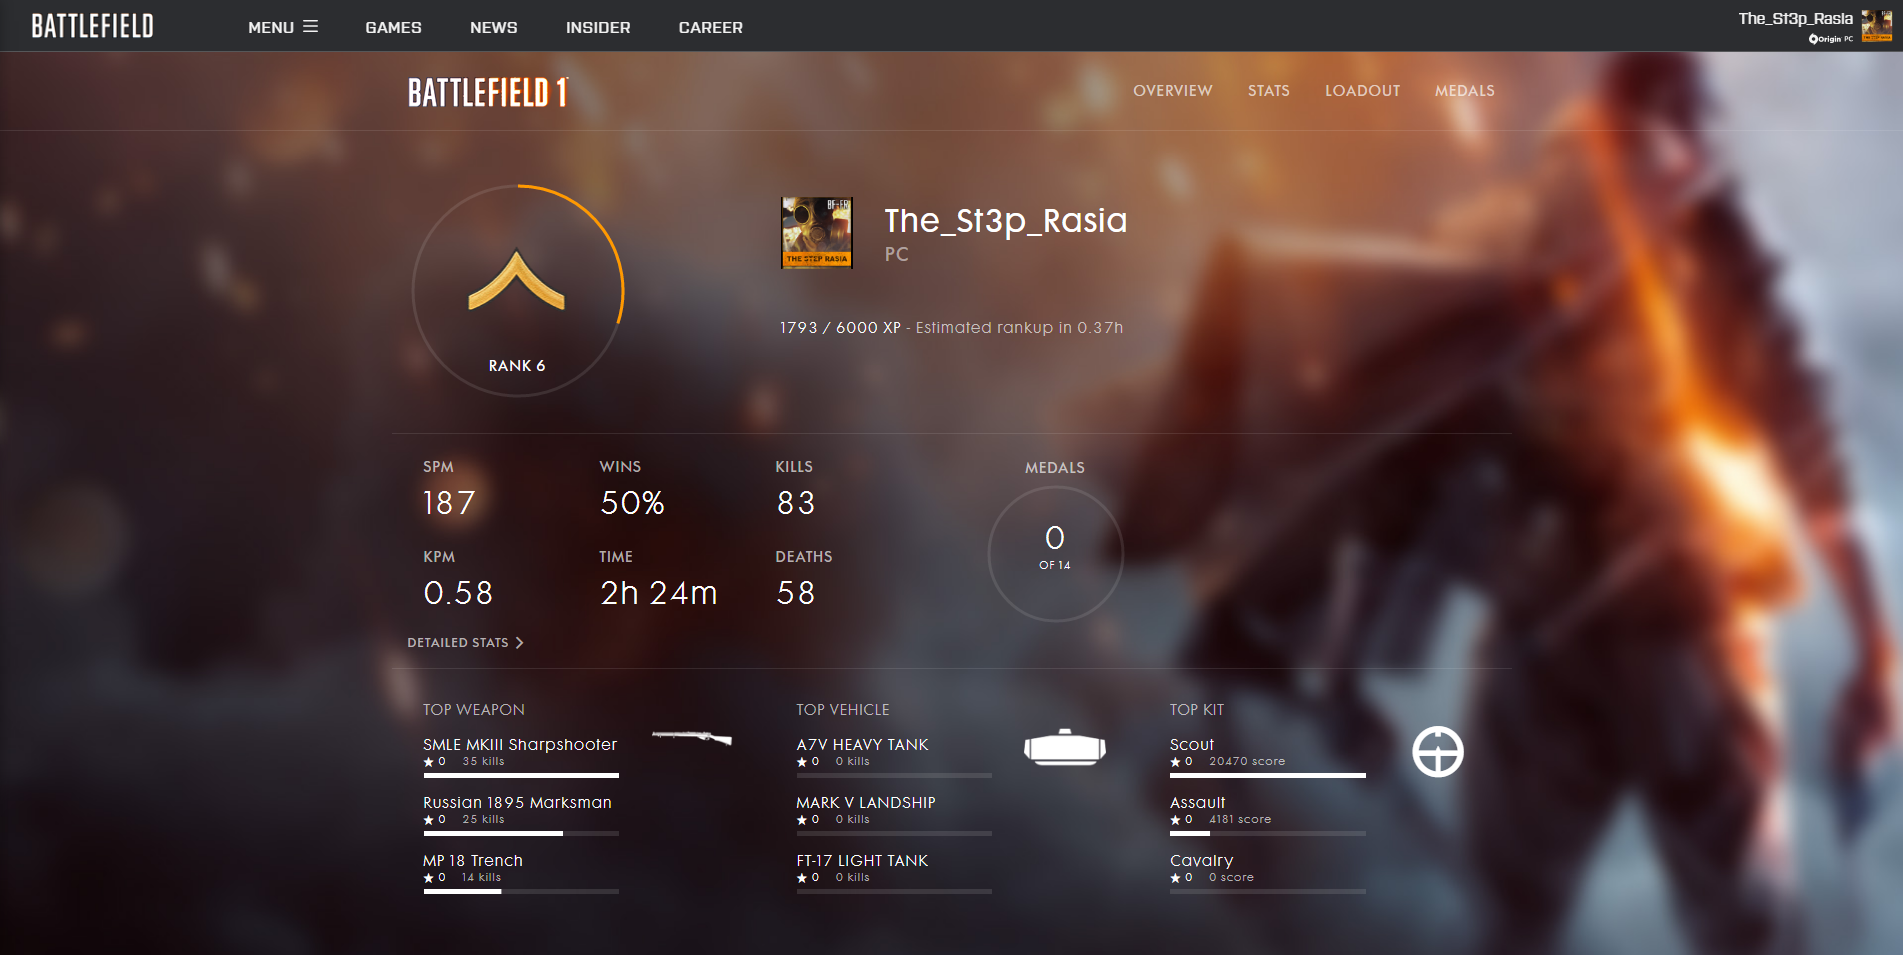1903x955 pixels.
Task: Open the Games menu item
Action: pyautogui.click(x=393, y=27)
